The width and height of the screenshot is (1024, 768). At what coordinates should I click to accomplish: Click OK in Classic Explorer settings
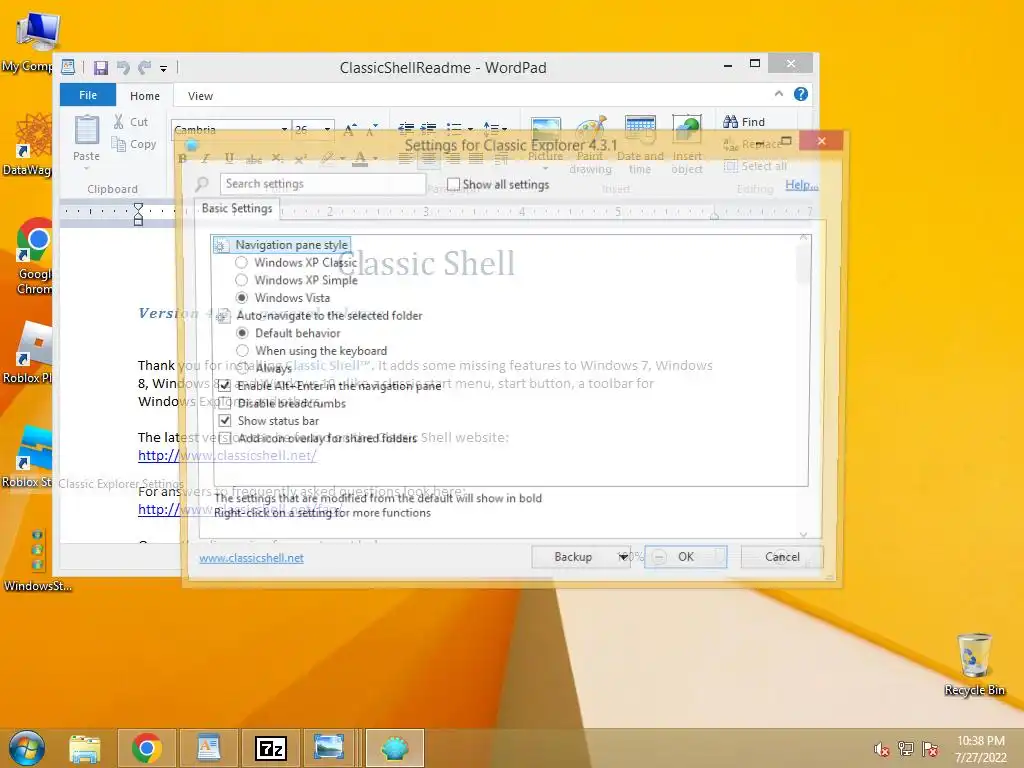pos(686,557)
